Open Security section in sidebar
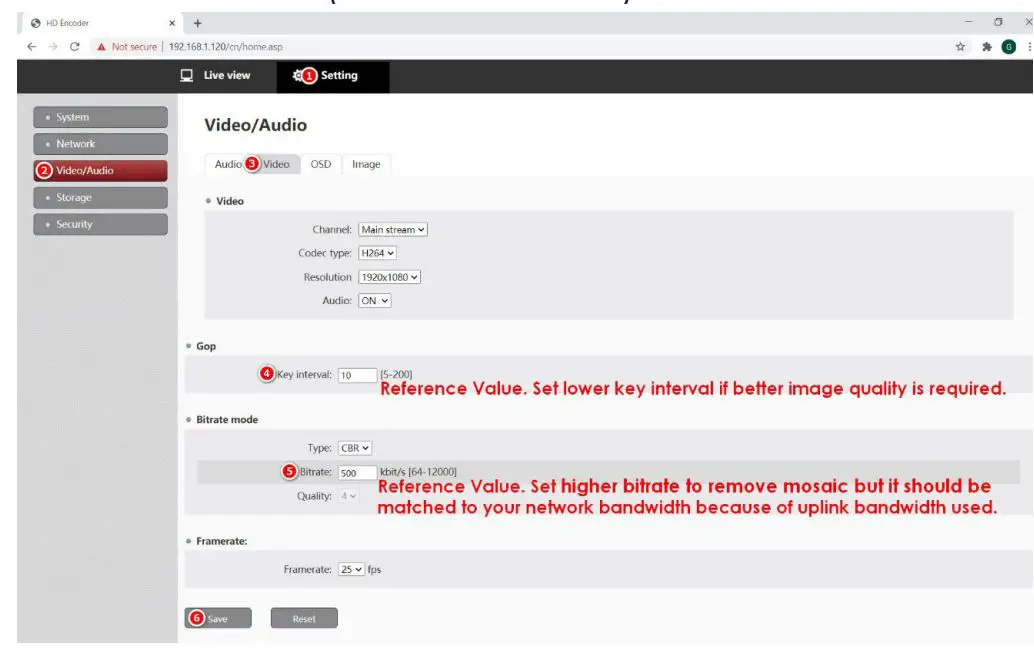The image size is (1034, 649). pos(100,224)
